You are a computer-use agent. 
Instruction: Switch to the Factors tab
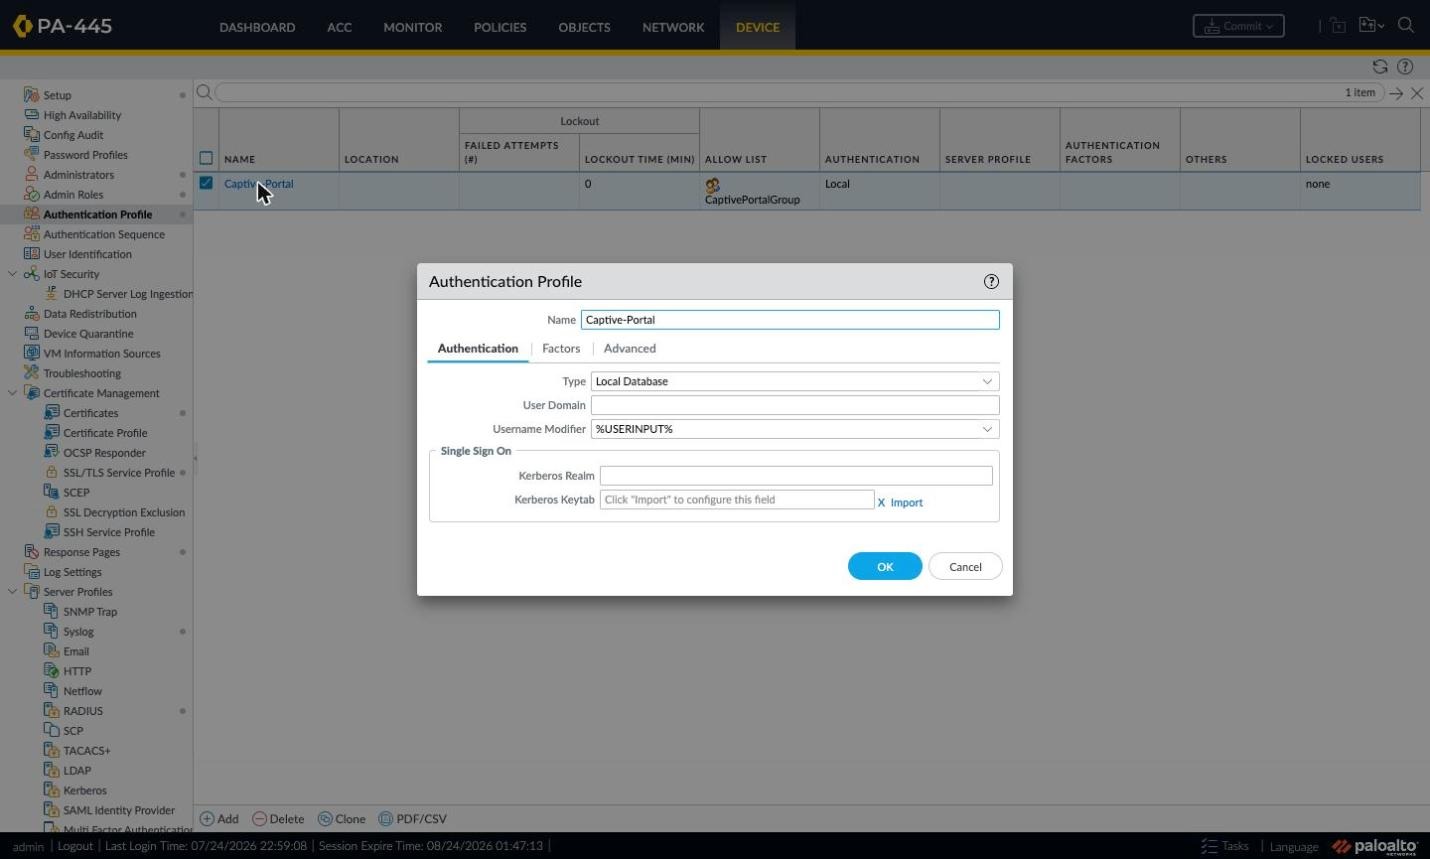click(561, 348)
